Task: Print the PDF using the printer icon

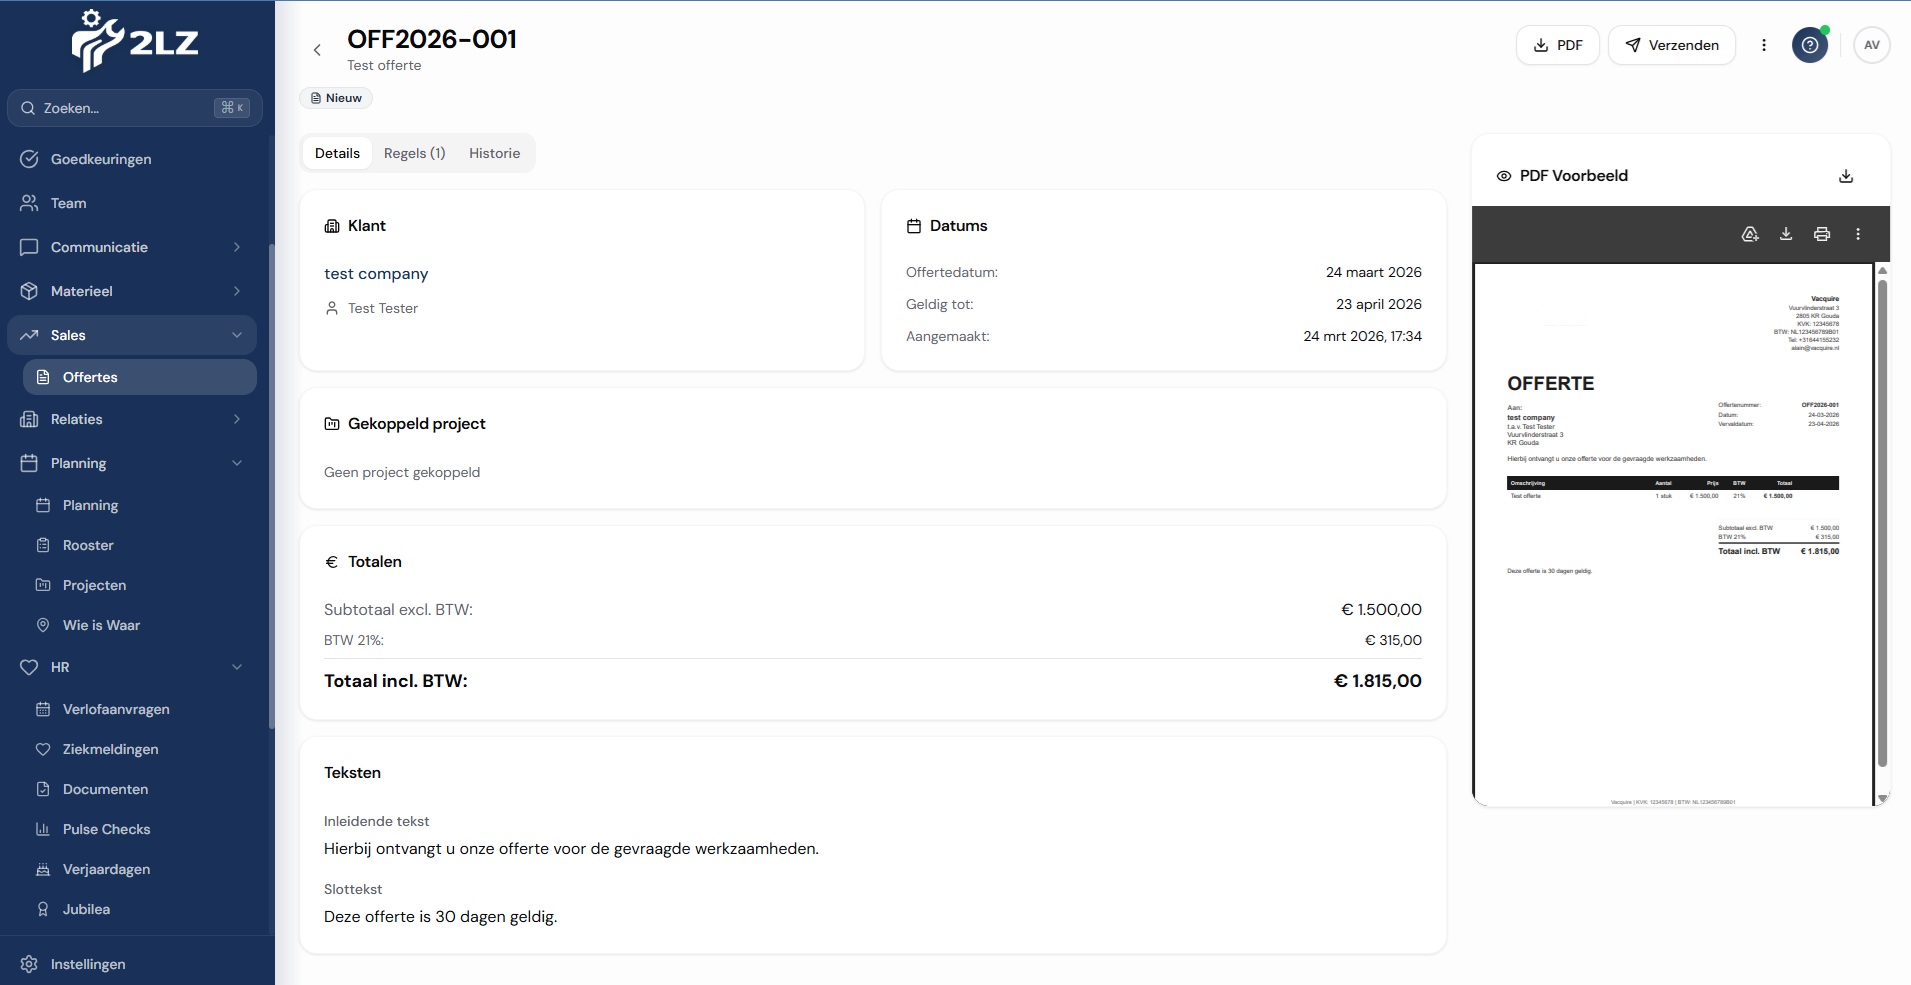Action: pyautogui.click(x=1821, y=234)
